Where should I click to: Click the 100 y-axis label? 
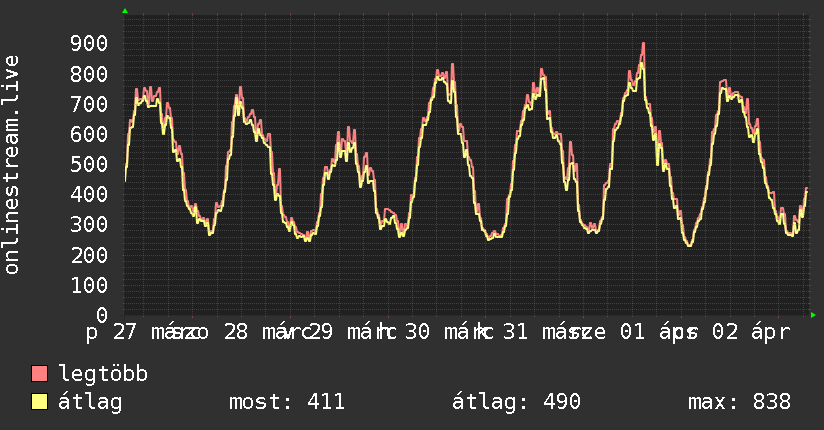(89, 285)
